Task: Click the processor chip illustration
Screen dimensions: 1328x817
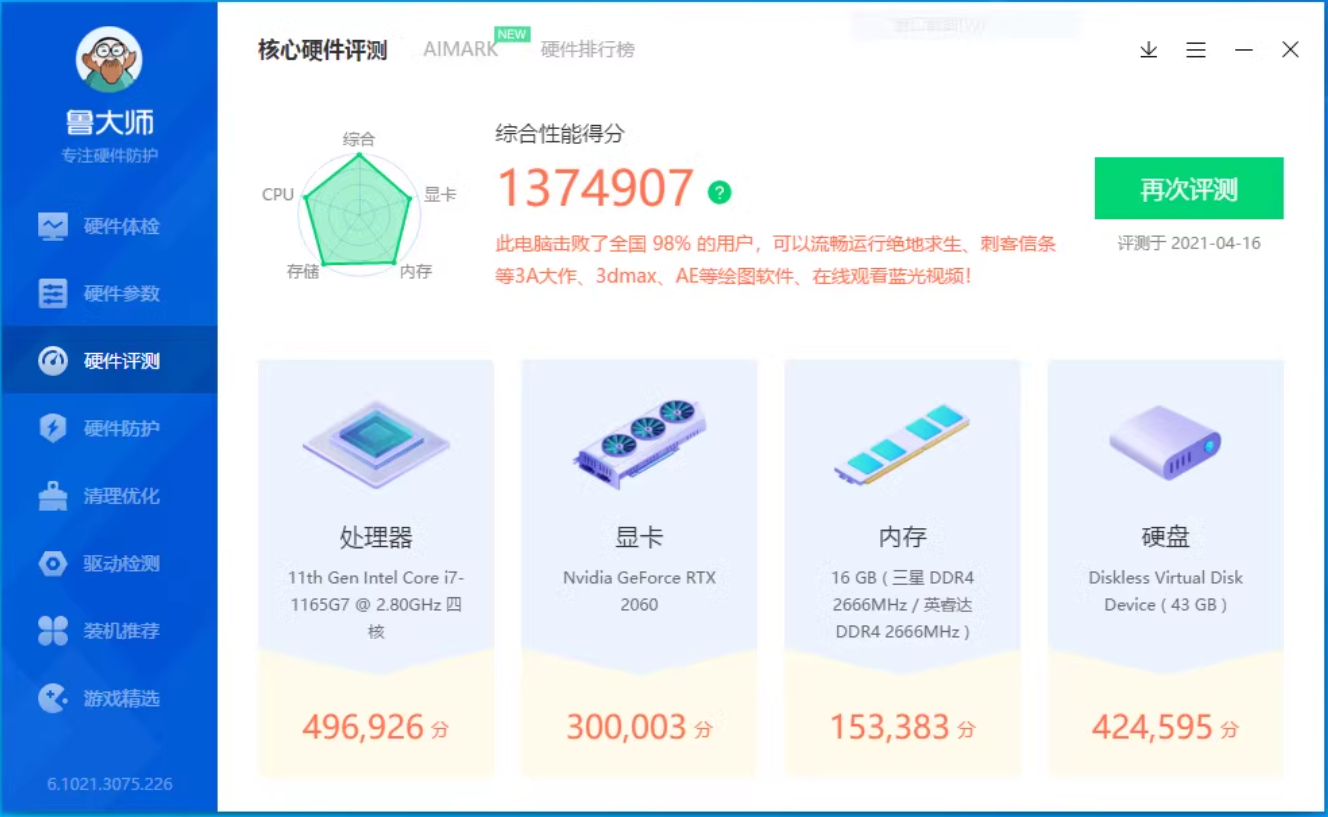Action: tap(376, 444)
